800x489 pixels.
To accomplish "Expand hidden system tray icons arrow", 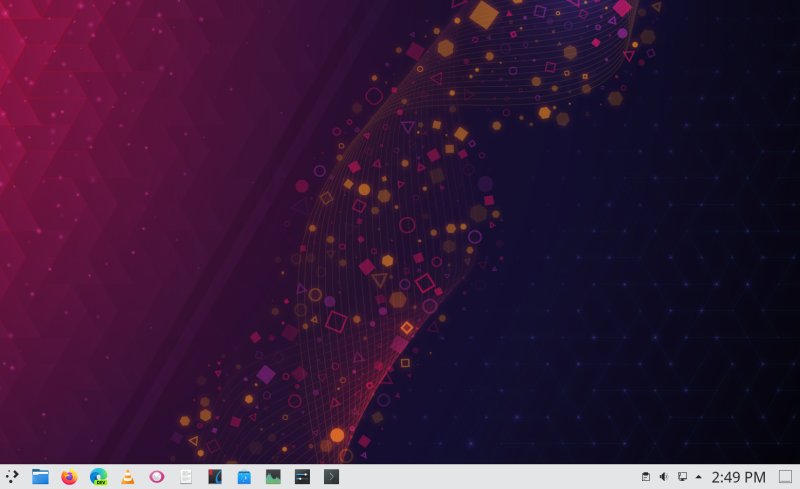I will [698, 477].
